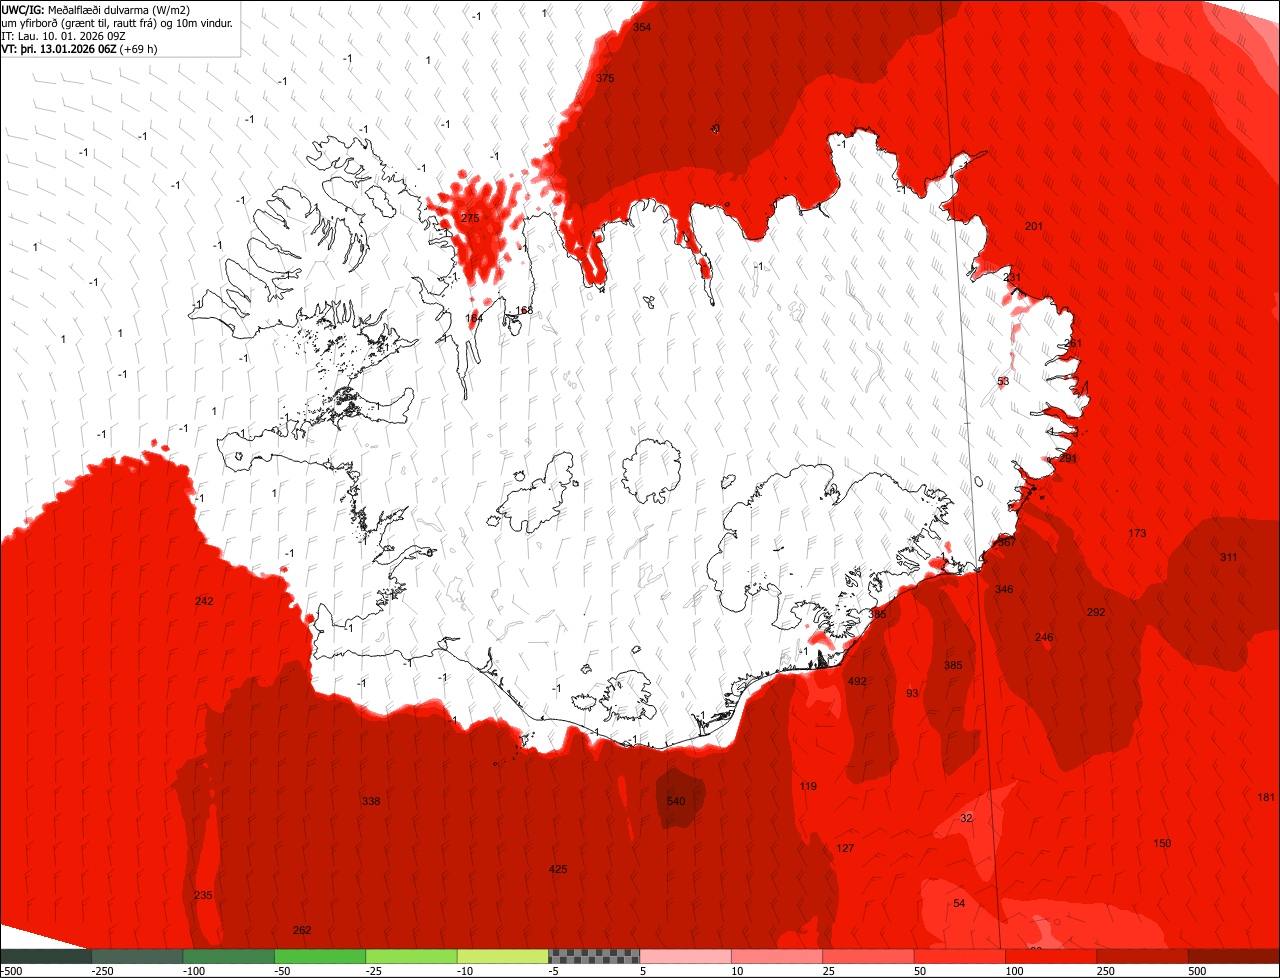Click the 127 flux value on the map

click(845, 848)
